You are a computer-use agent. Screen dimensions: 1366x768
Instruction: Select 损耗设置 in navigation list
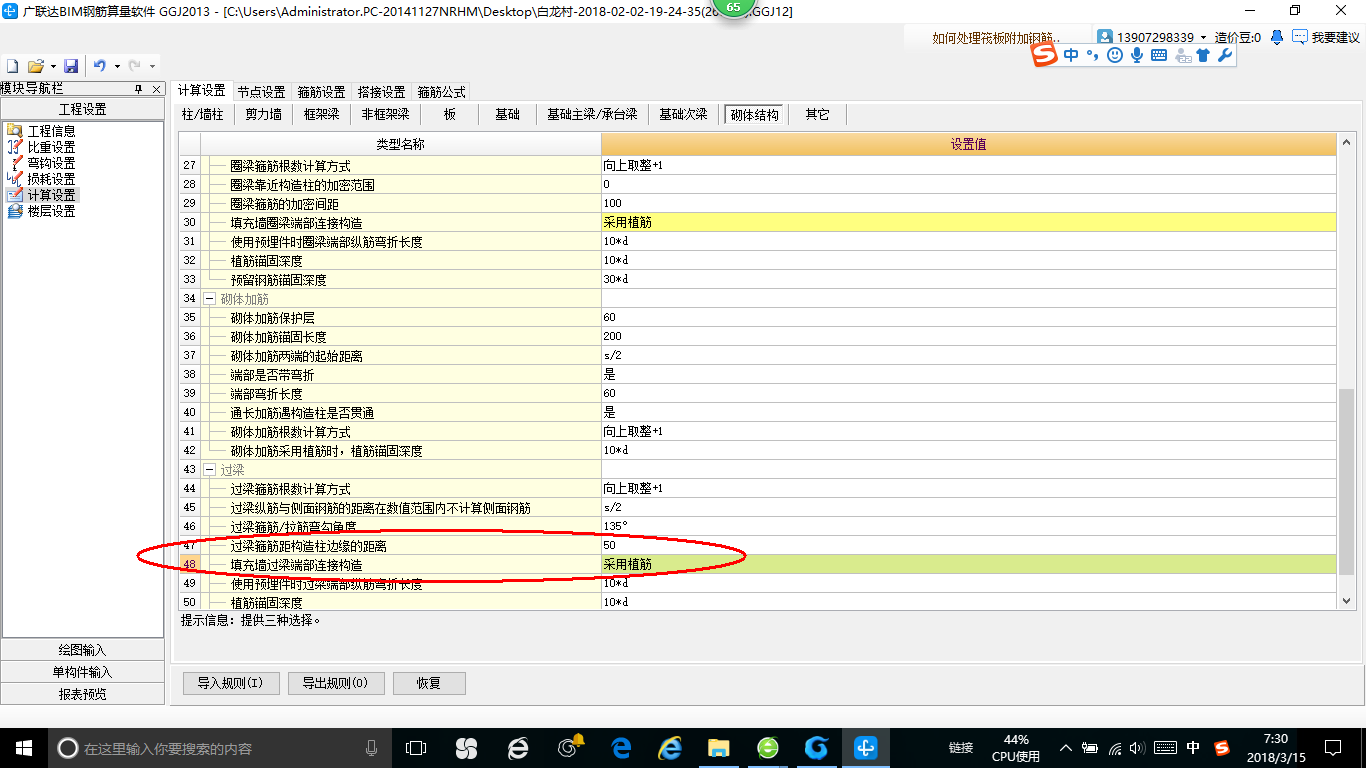(51, 179)
